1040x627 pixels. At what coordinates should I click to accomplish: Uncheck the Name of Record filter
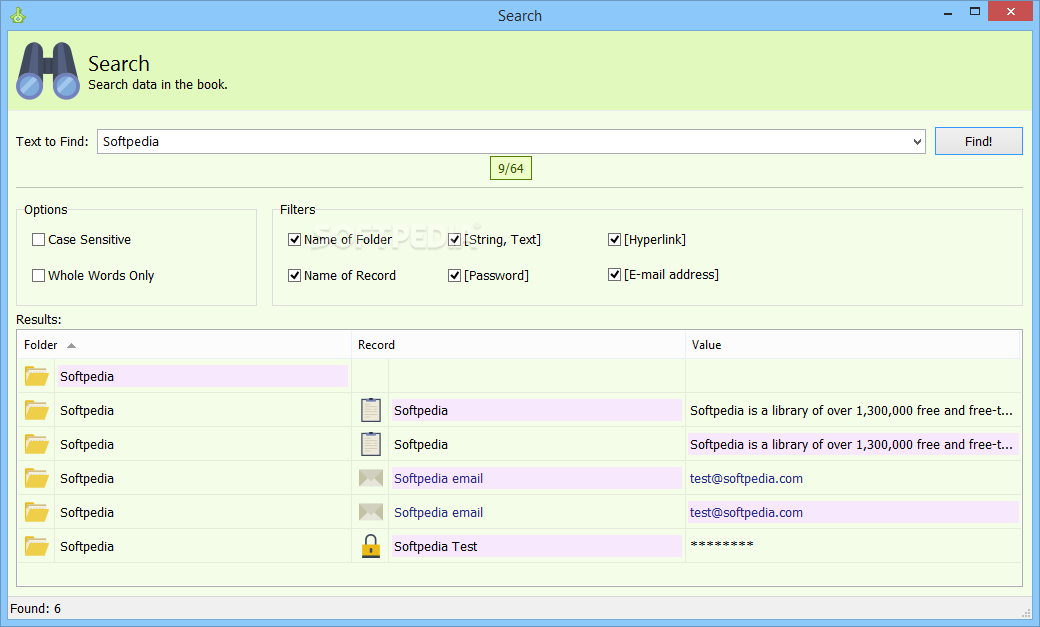coord(294,275)
